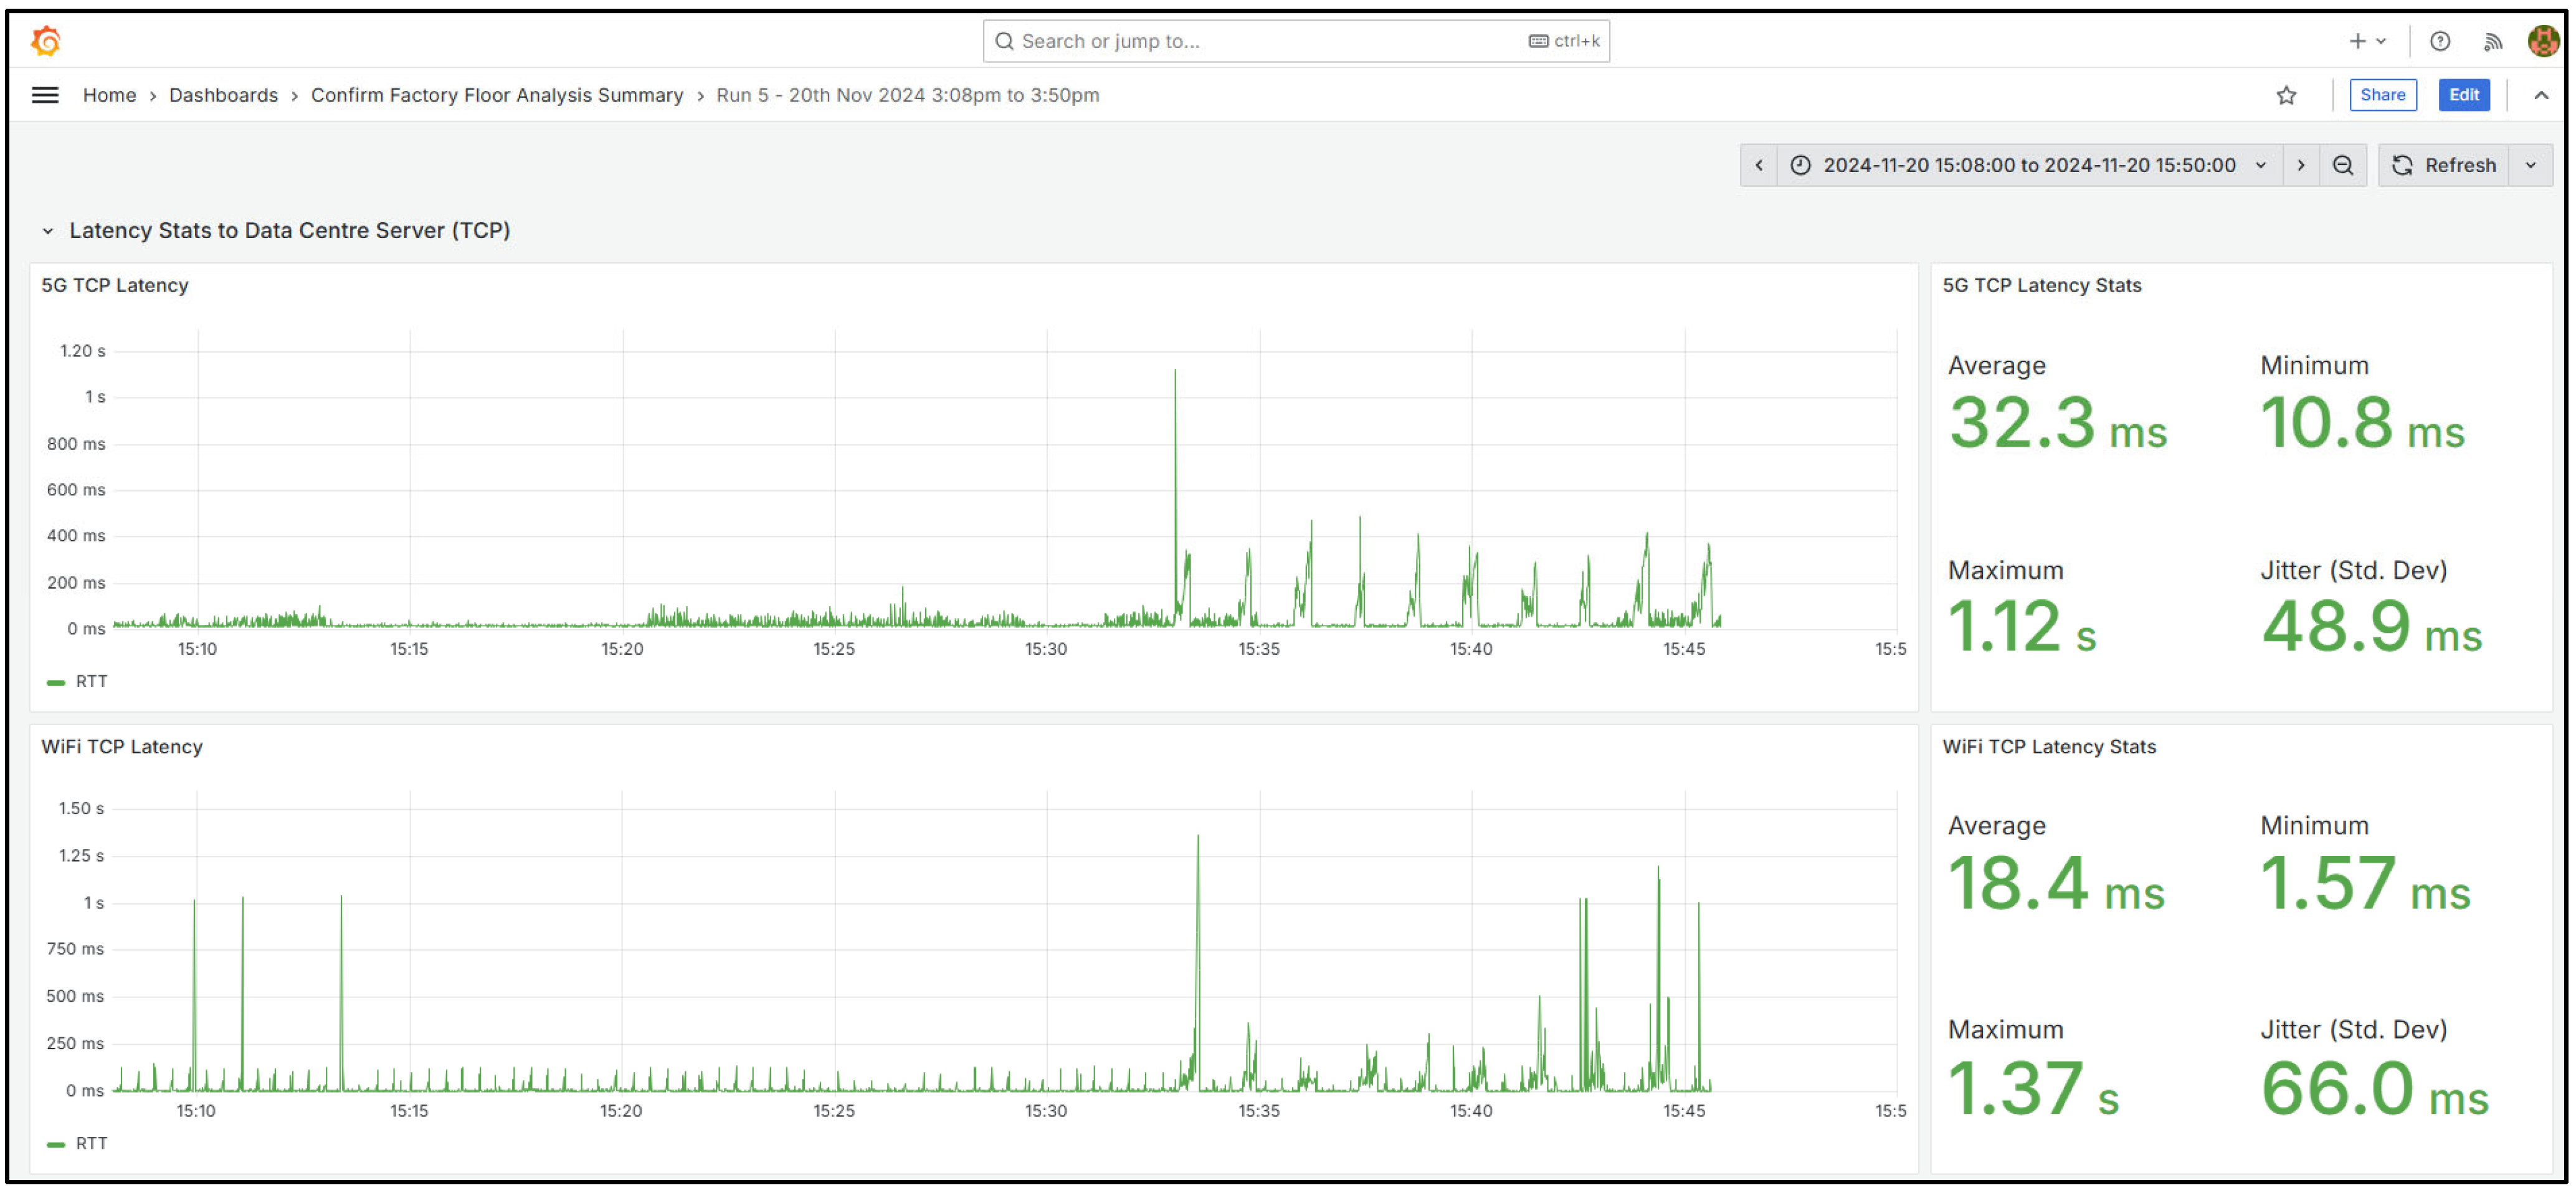2576x1193 pixels.
Task: Collapse the Latency Stats to Data Centre Server row
Action: click(47, 231)
